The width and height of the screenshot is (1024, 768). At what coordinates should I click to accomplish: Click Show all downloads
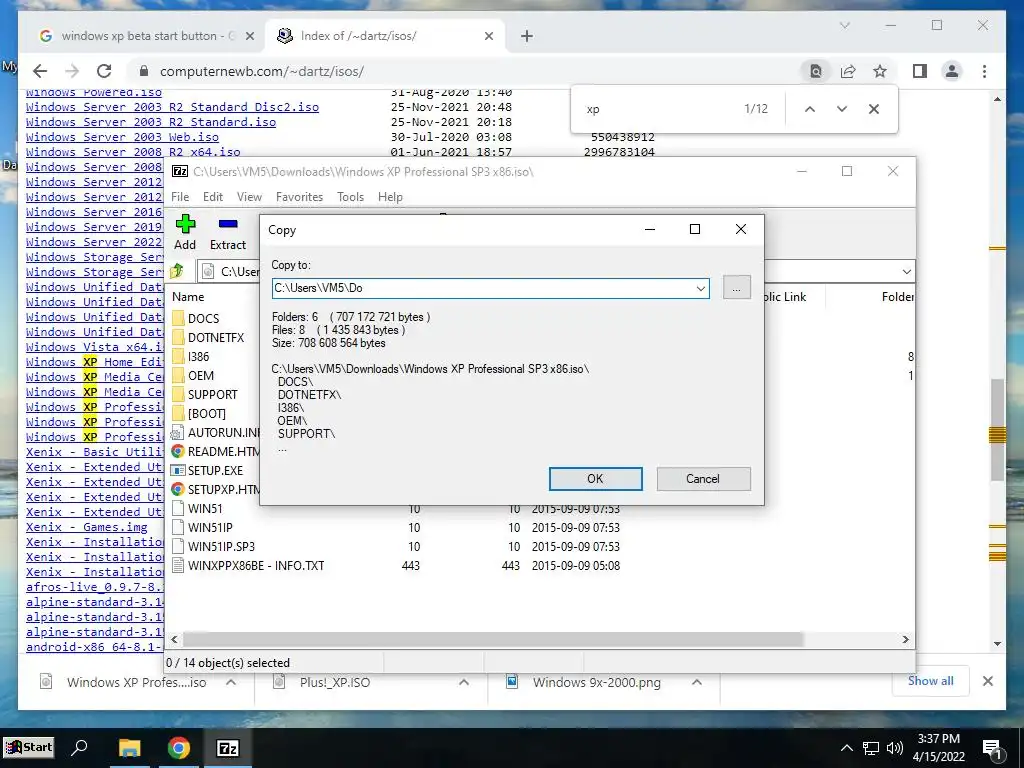[931, 681]
